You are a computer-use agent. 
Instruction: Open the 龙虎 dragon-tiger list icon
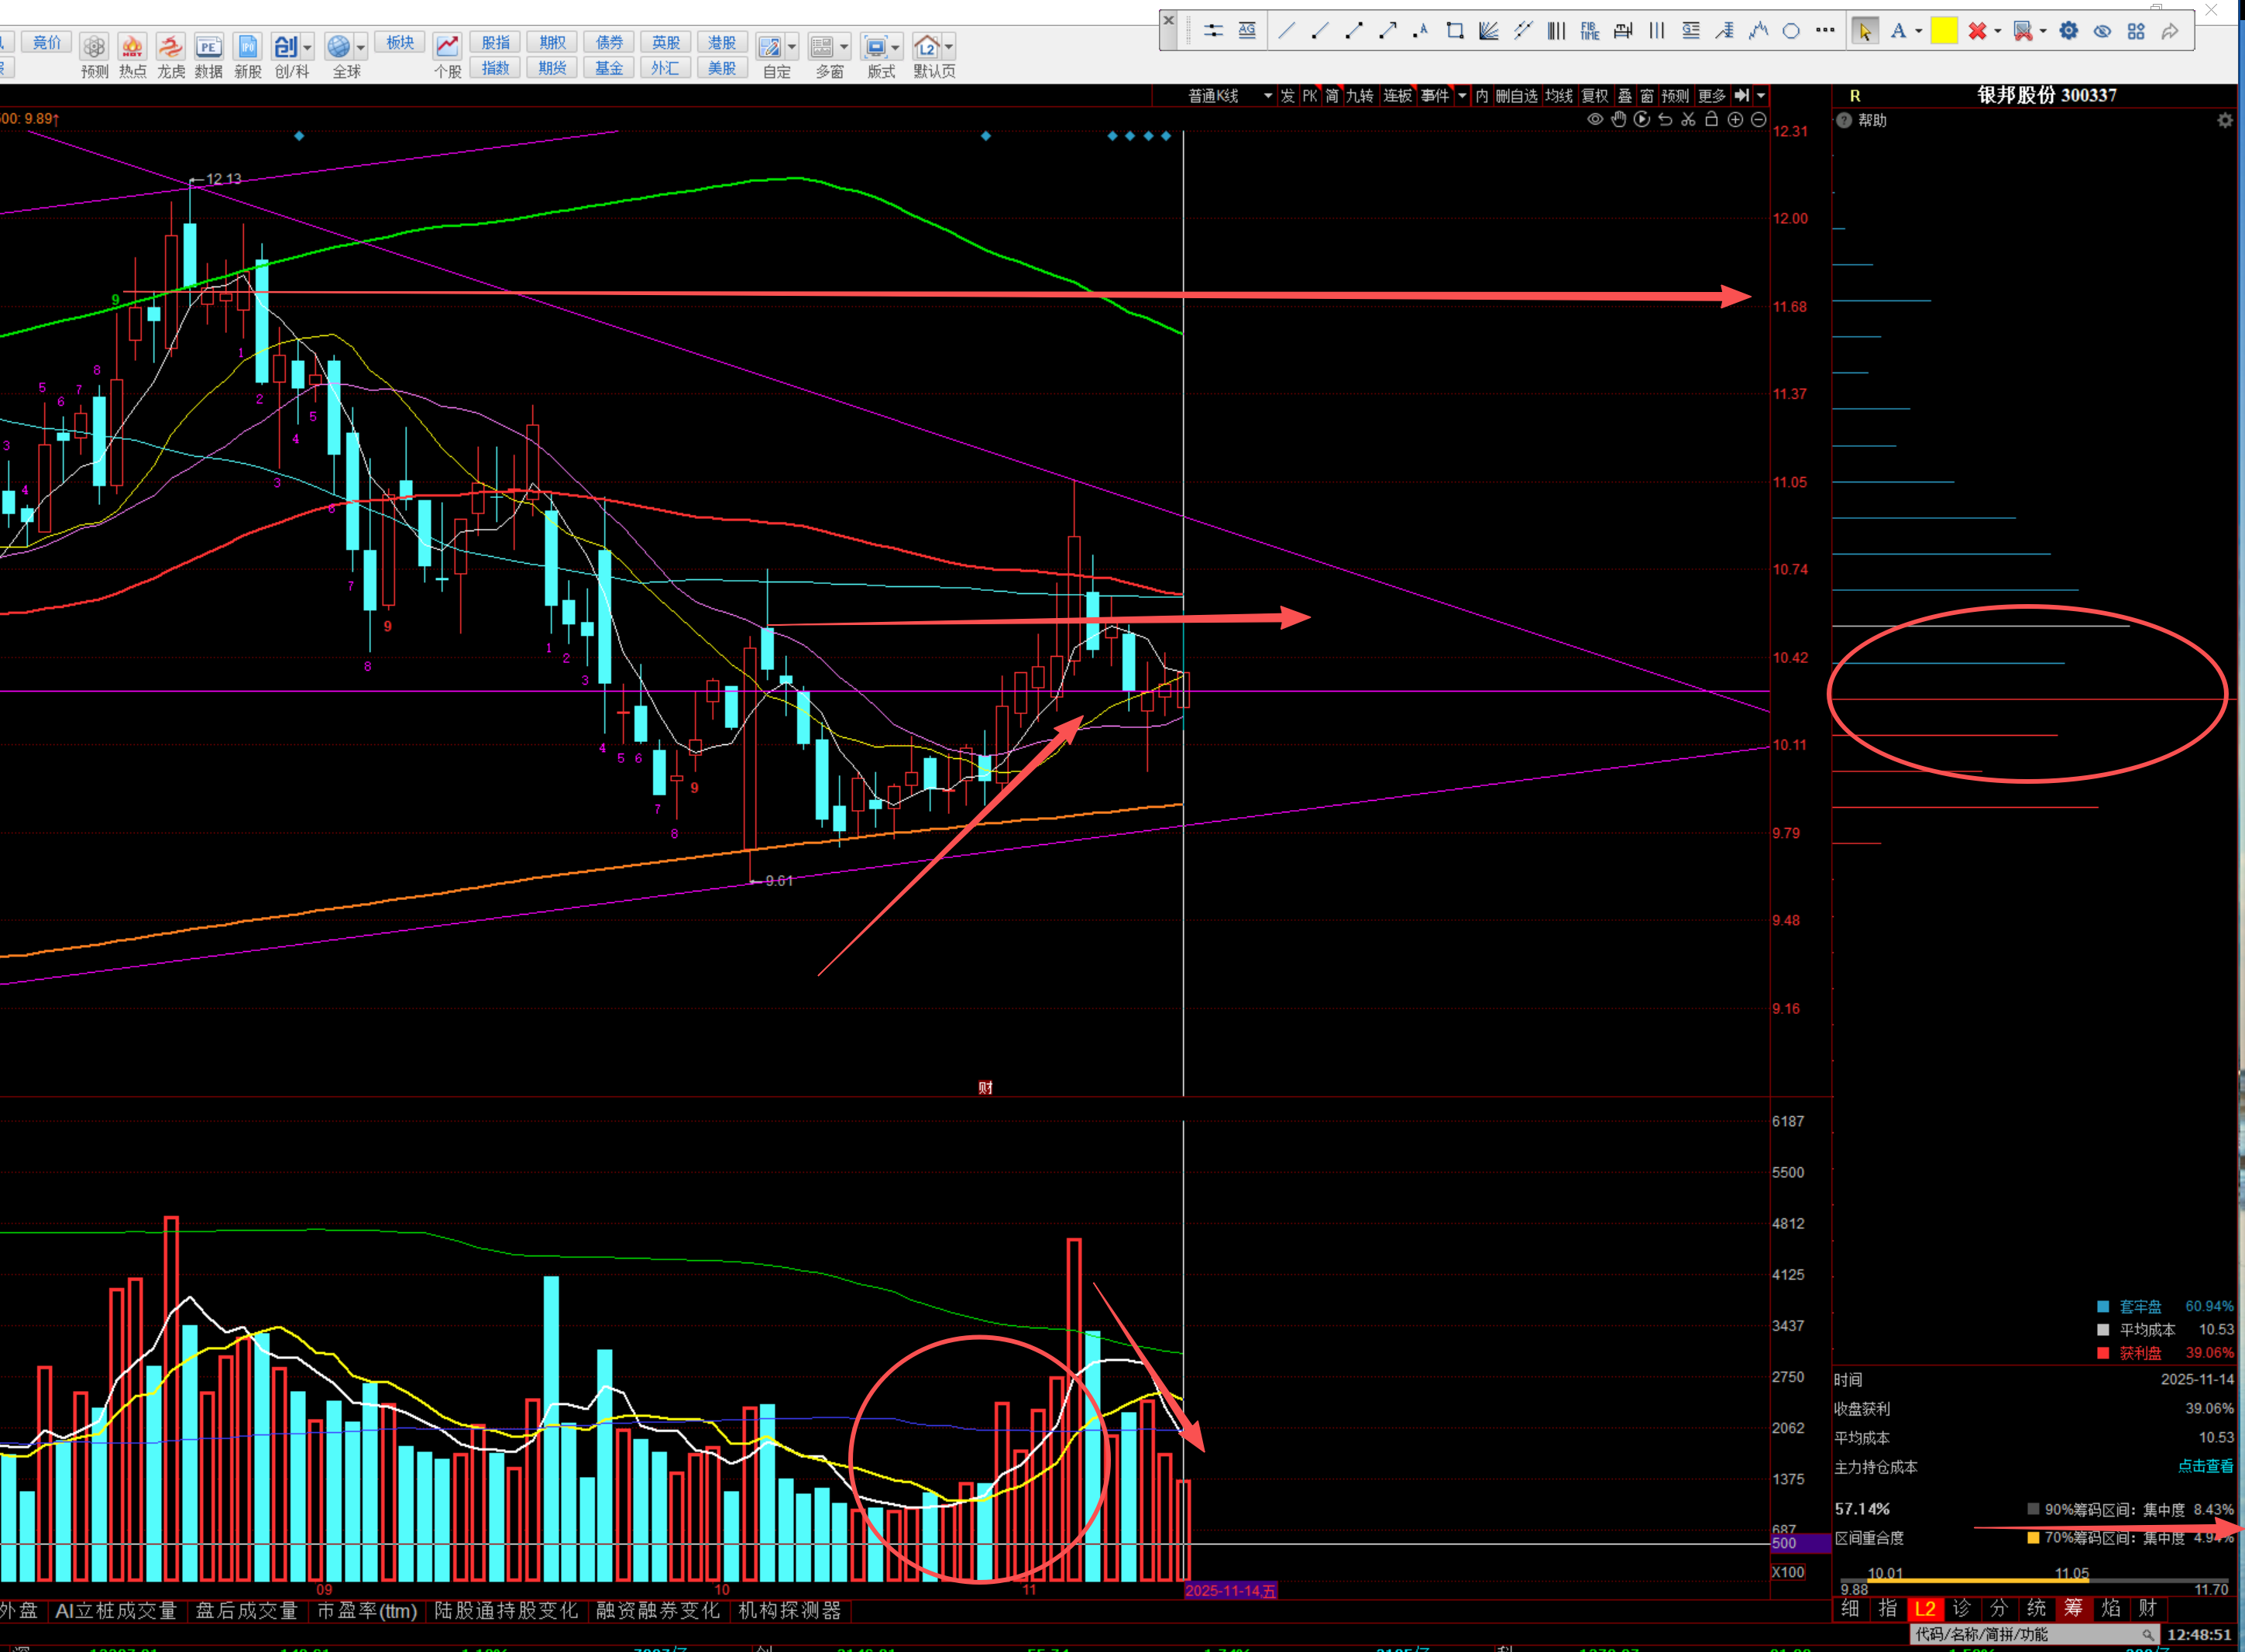pyautogui.click(x=171, y=47)
